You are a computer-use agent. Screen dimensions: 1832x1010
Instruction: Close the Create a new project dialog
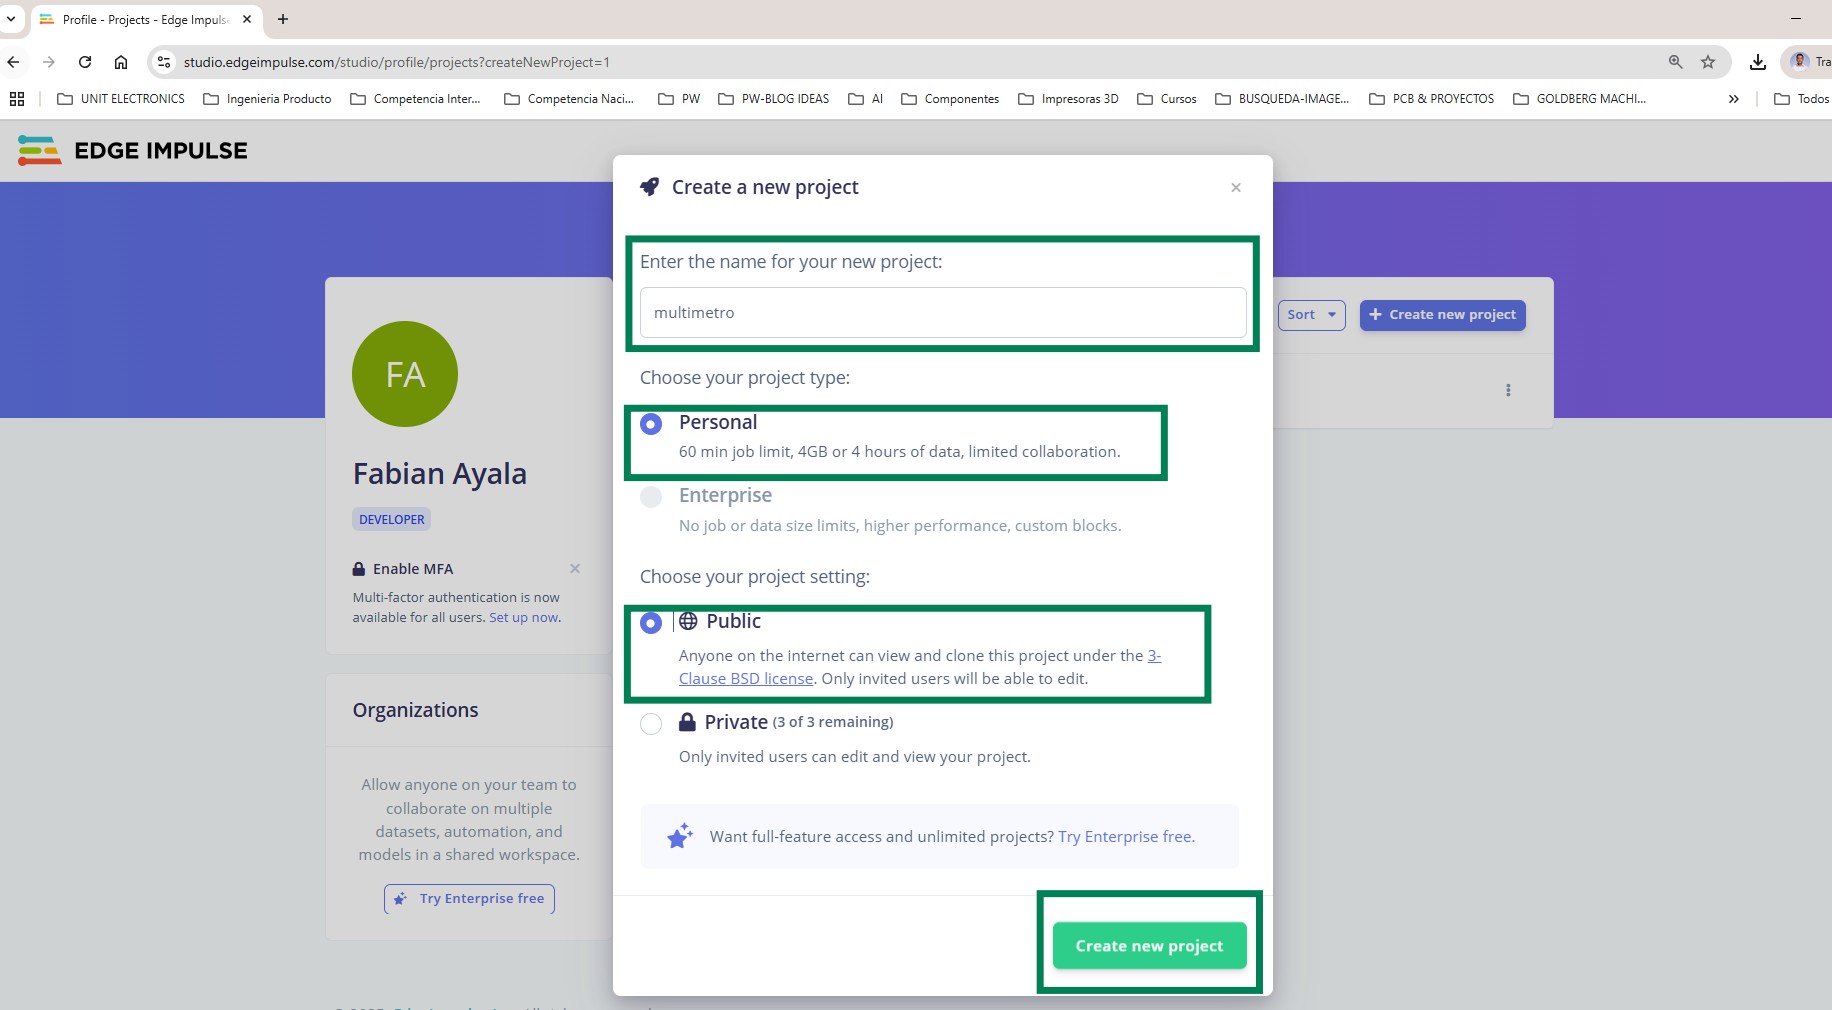pyautogui.click(x=1236, y=187)
